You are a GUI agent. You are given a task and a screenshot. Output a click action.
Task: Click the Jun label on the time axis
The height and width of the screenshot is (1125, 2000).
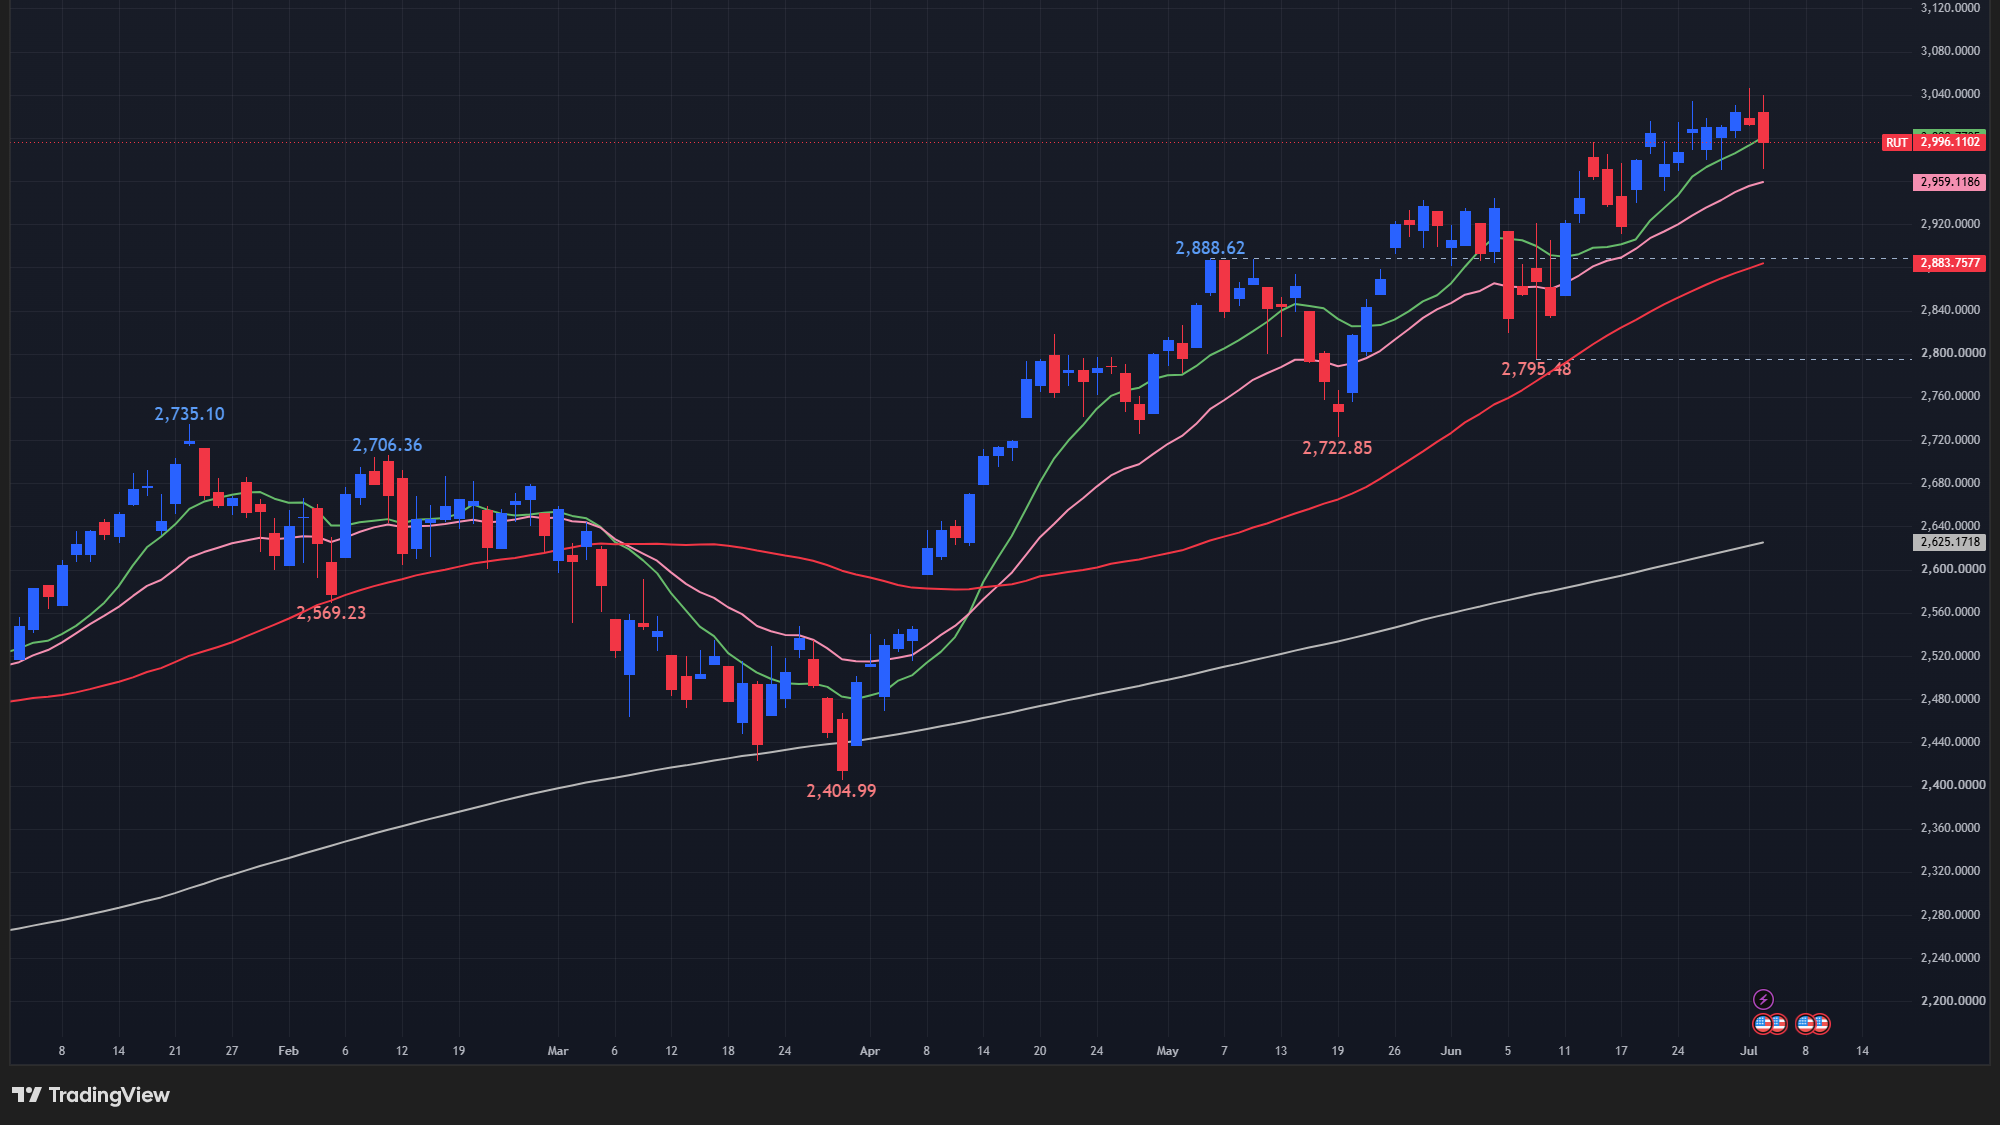tap(1451, 1051)
